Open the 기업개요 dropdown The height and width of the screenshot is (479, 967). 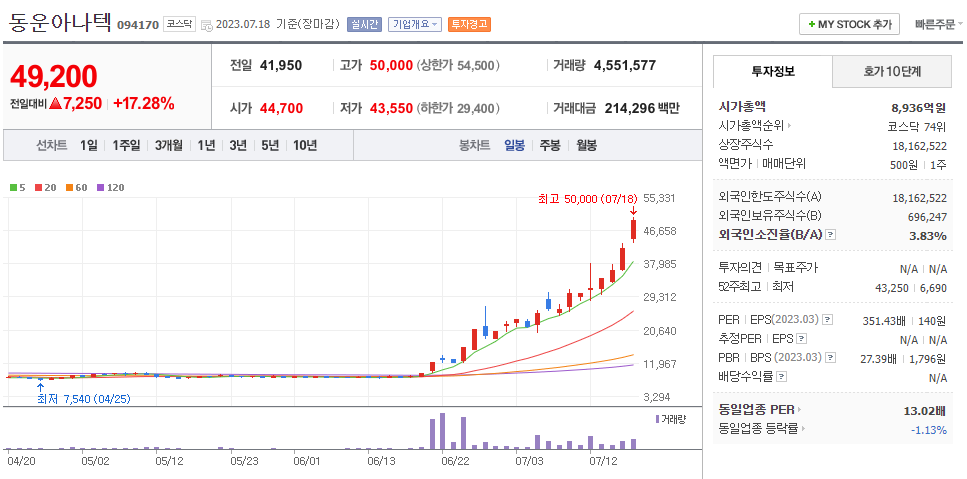point(414,25)
